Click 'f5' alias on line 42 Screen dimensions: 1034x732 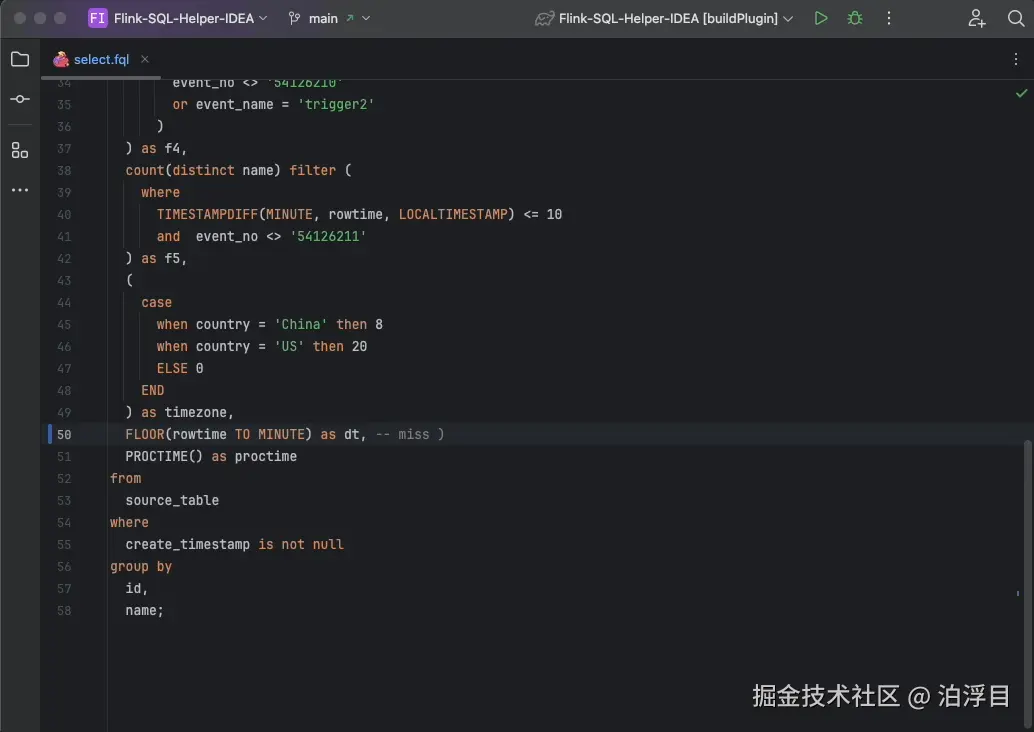(x=172, y=259)
